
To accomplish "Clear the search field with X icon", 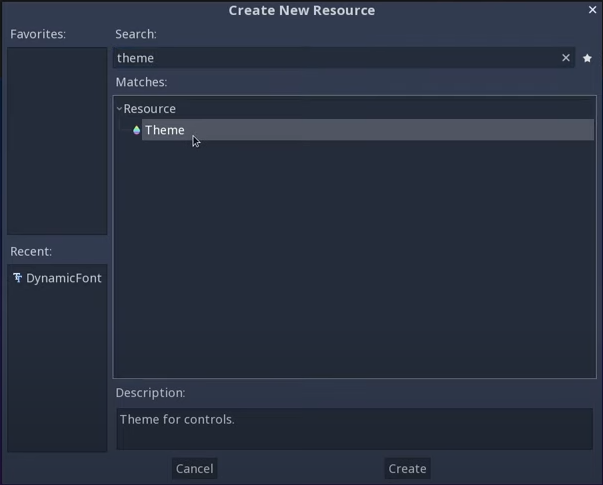I will coord(566,58).
